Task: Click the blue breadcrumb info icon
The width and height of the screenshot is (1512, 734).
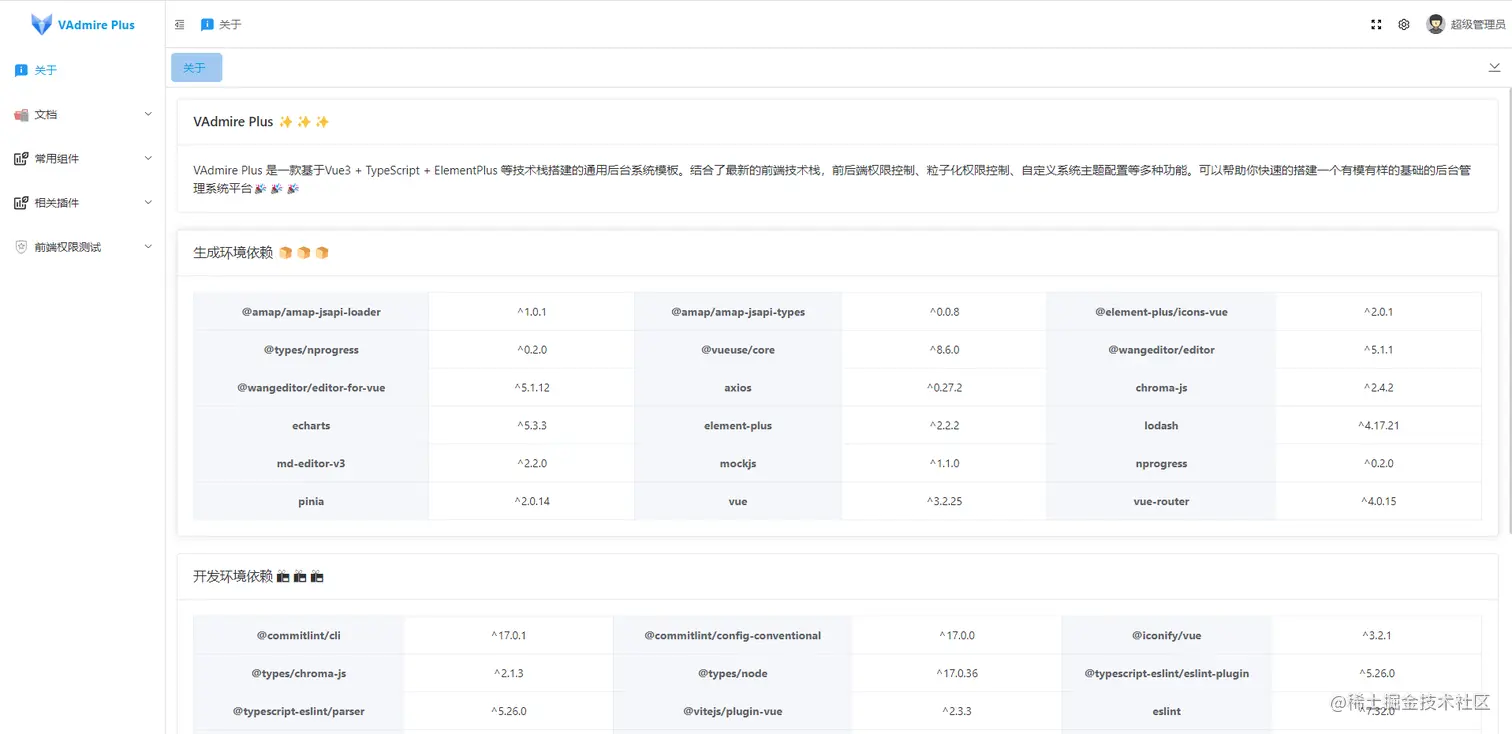Action: (x=207, y=25)
